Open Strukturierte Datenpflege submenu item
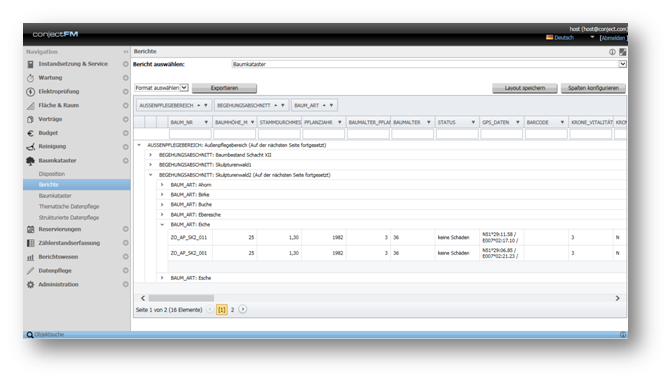Viewport: 671px width, 382px height. pyautogui.click(x=69, y=218)
